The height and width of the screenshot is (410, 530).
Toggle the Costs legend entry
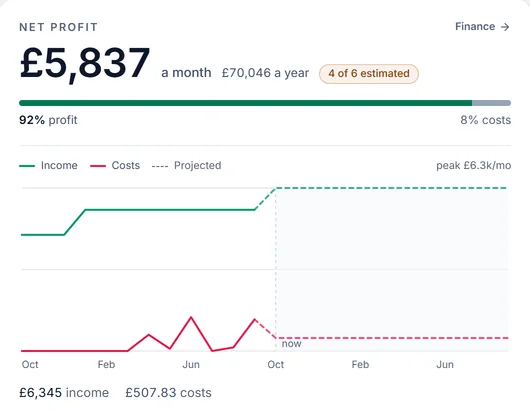[x=115, y=165]
